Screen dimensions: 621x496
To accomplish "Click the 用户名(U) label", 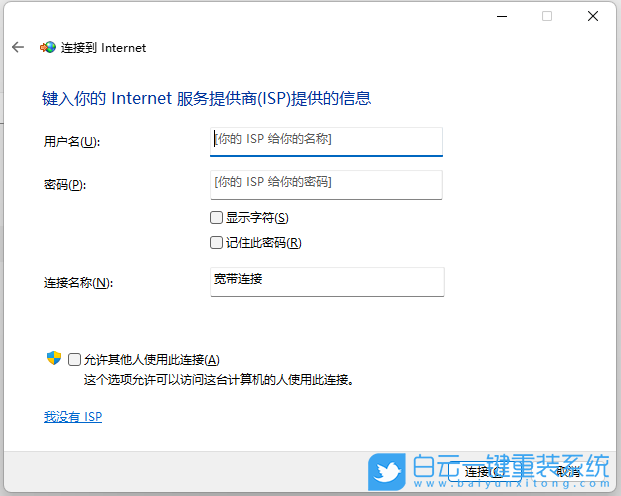I will pos(72,141).
